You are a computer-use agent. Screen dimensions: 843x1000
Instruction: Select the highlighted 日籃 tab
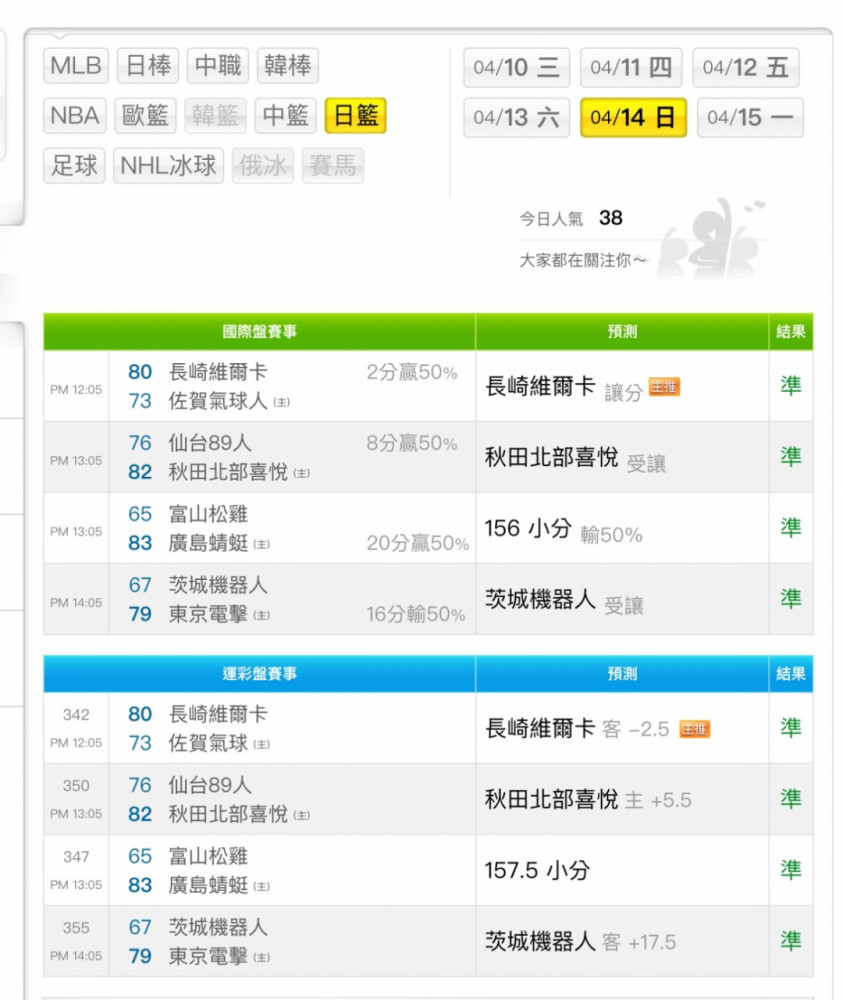[x=356, y=115]
